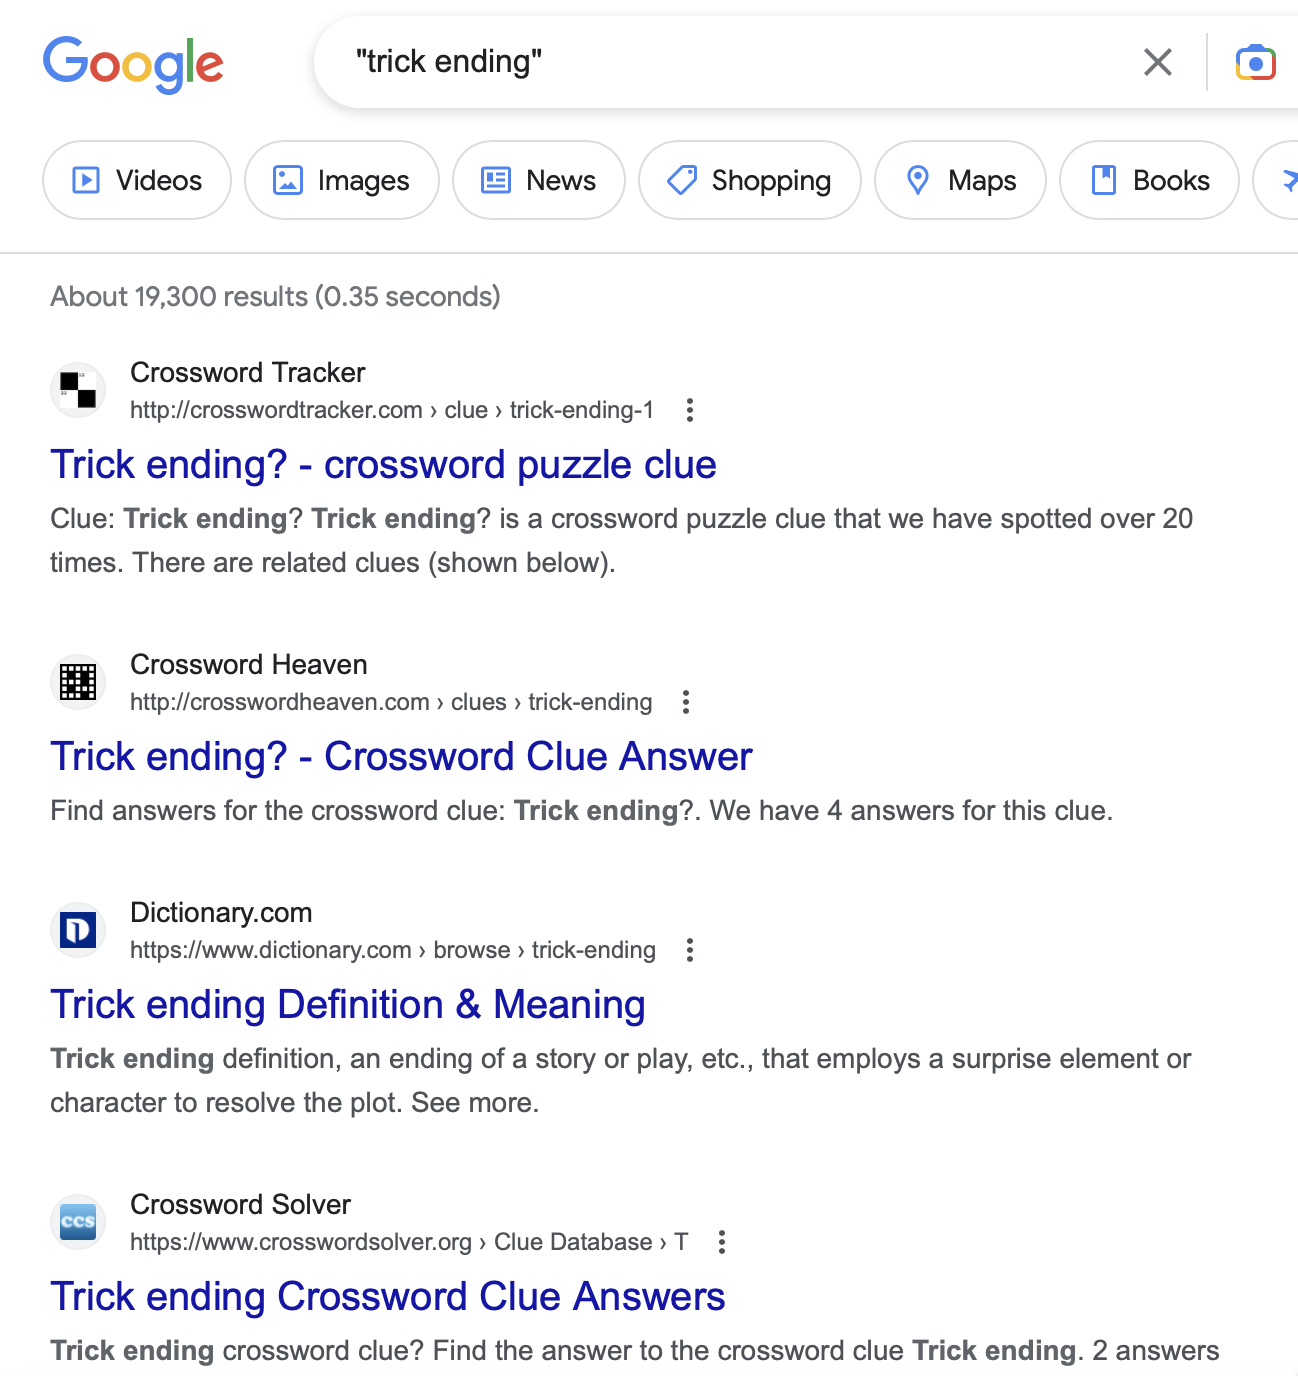Viewport: 1298px width, 1376px height.
Task: Click the Books filter icon
Action: pyautogui.click(x=1106, y=180)
